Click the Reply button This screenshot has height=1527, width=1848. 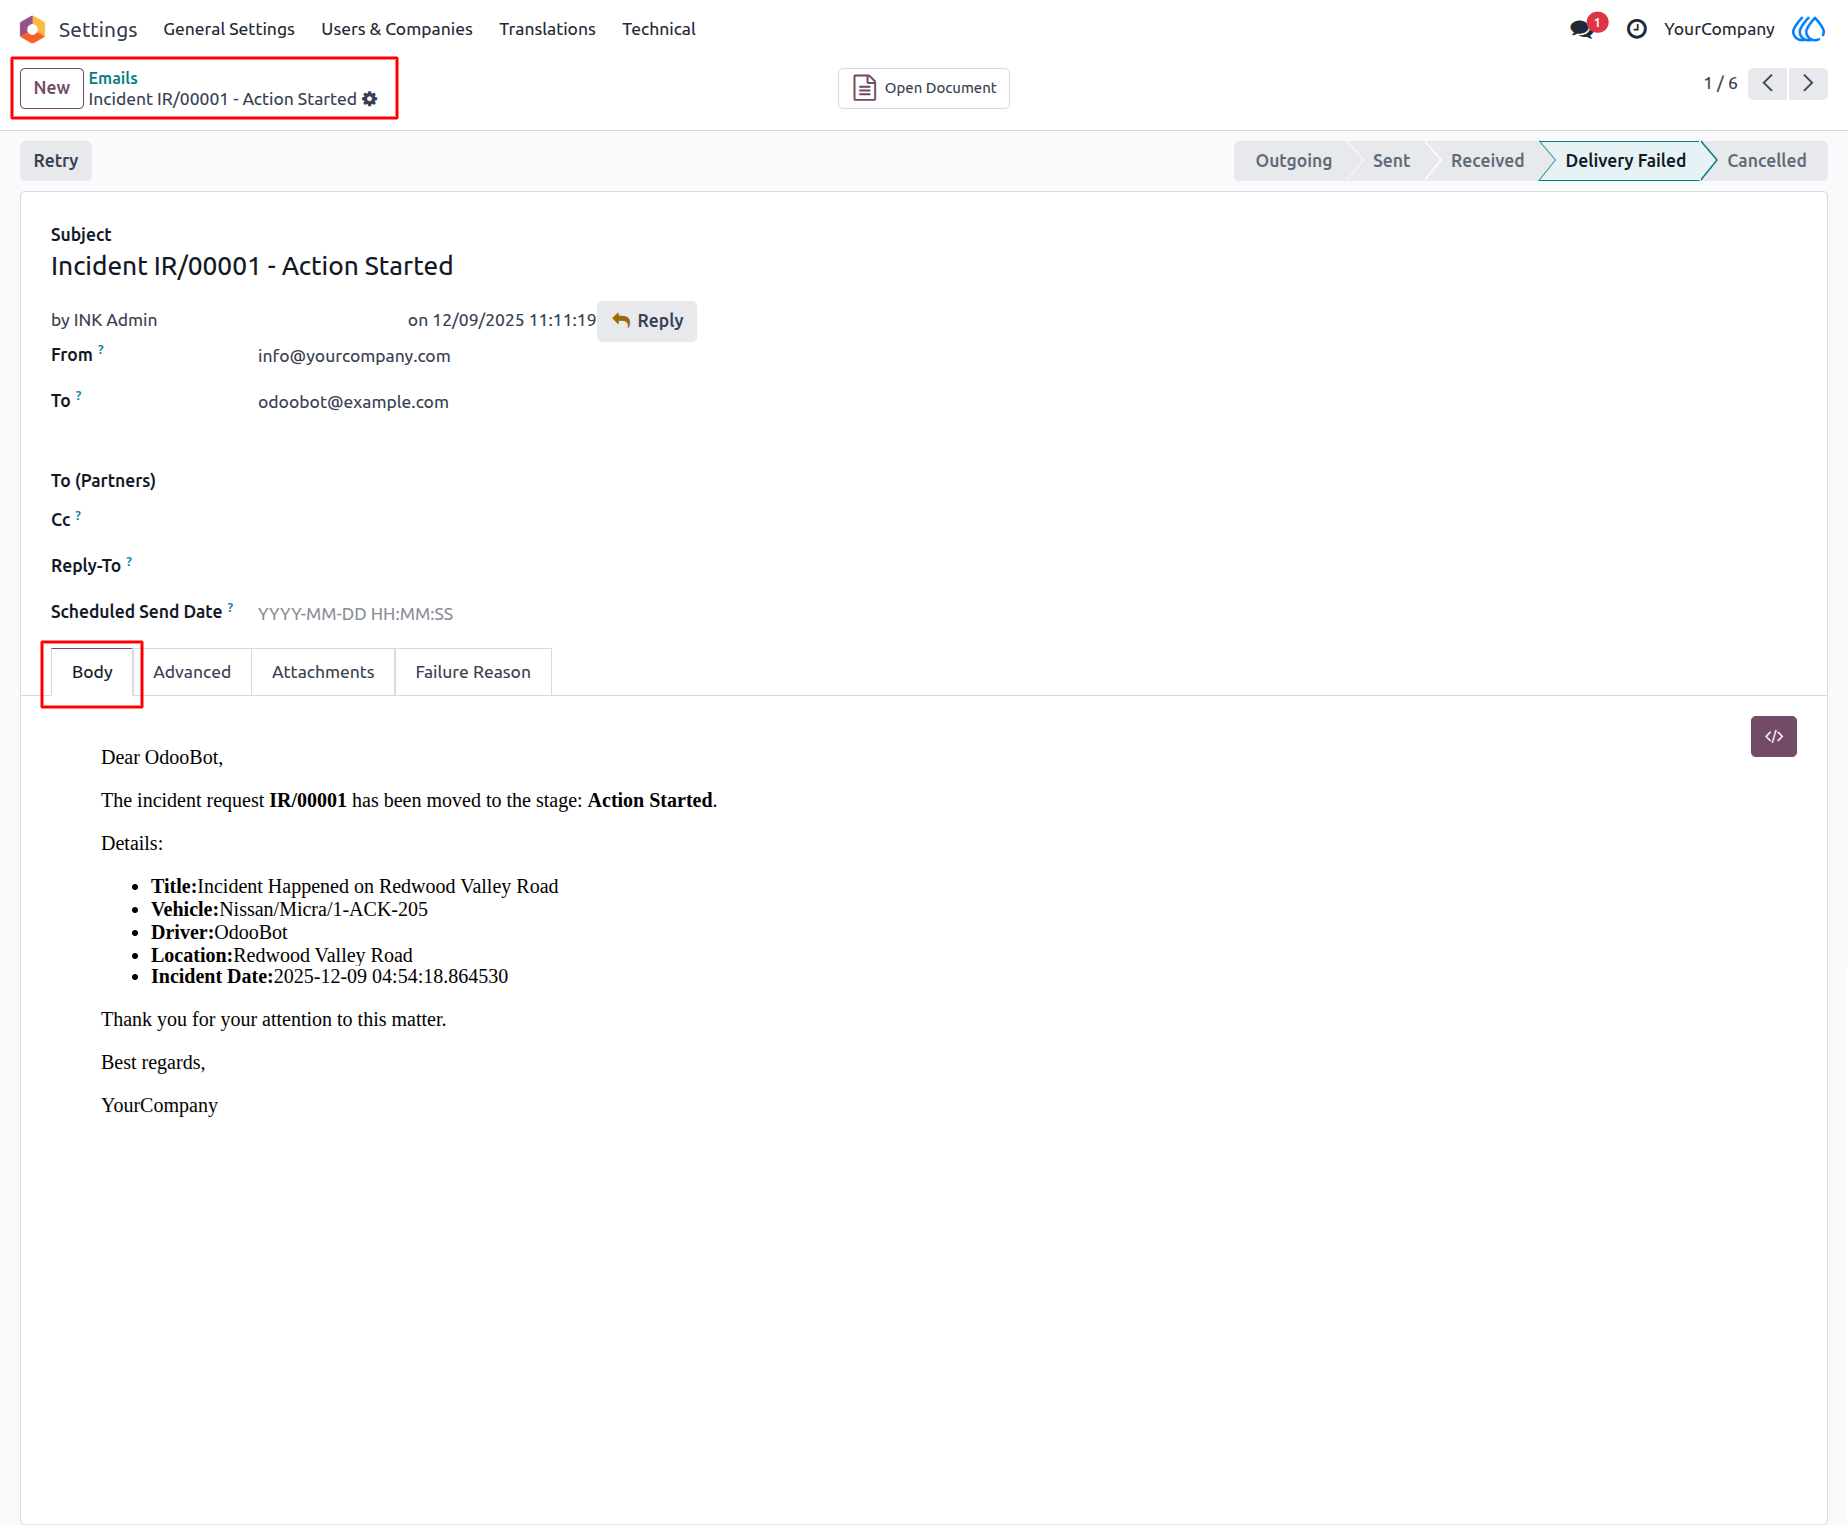(647, 321)
